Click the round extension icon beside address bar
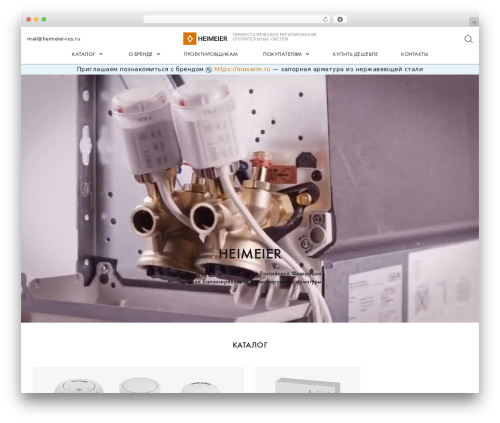 [x=340, y=19]
